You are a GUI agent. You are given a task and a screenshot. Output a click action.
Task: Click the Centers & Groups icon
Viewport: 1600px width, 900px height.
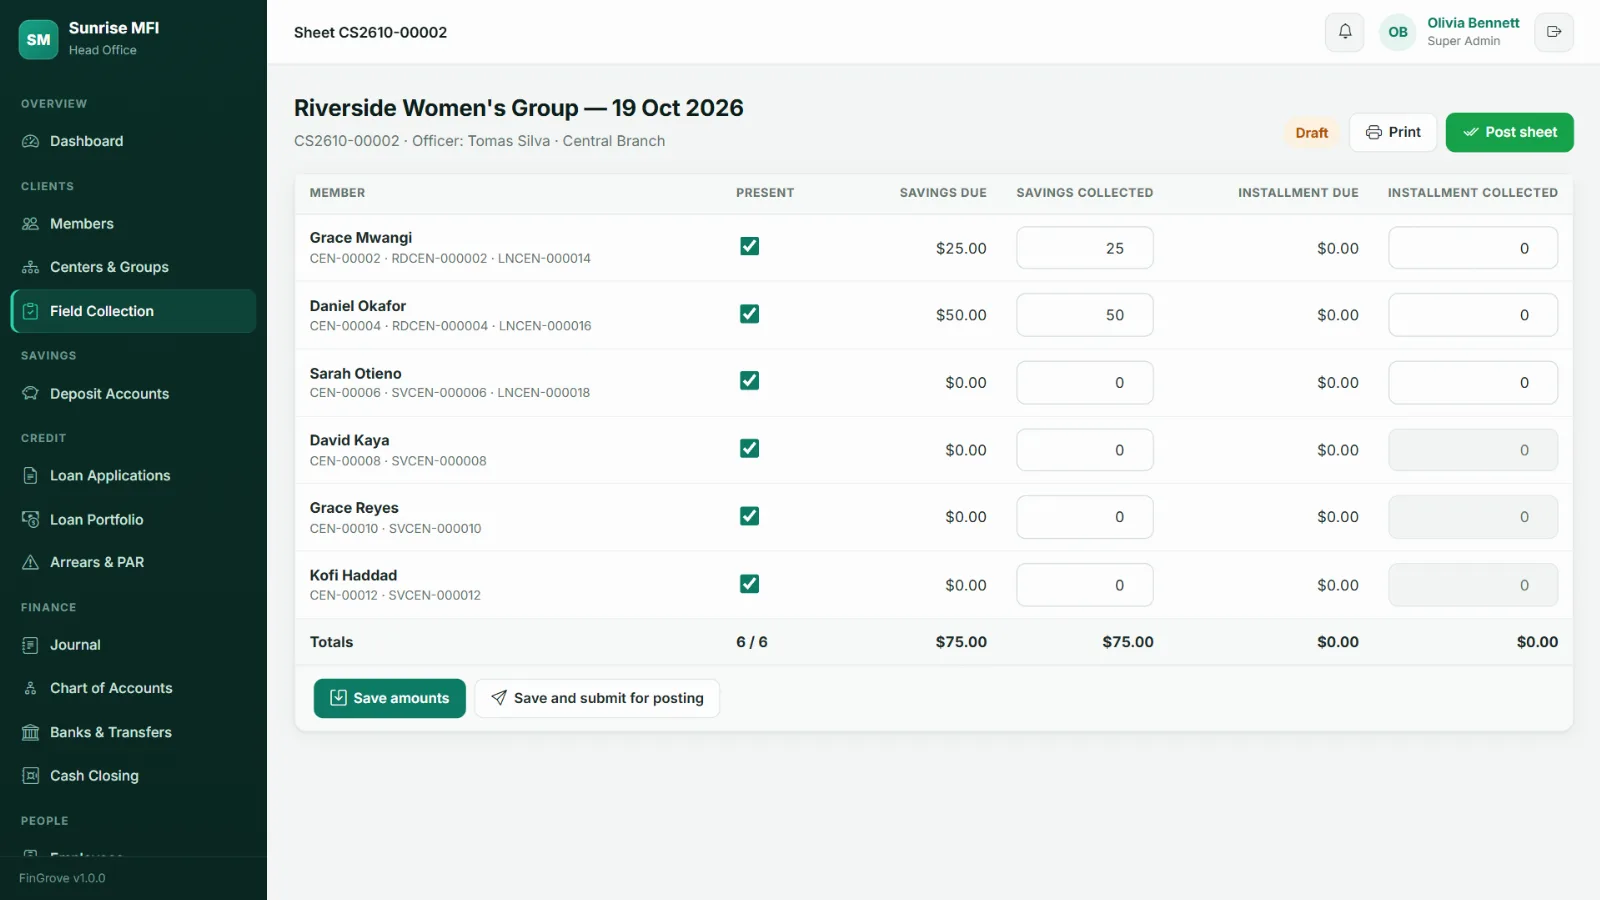(31, 267)
